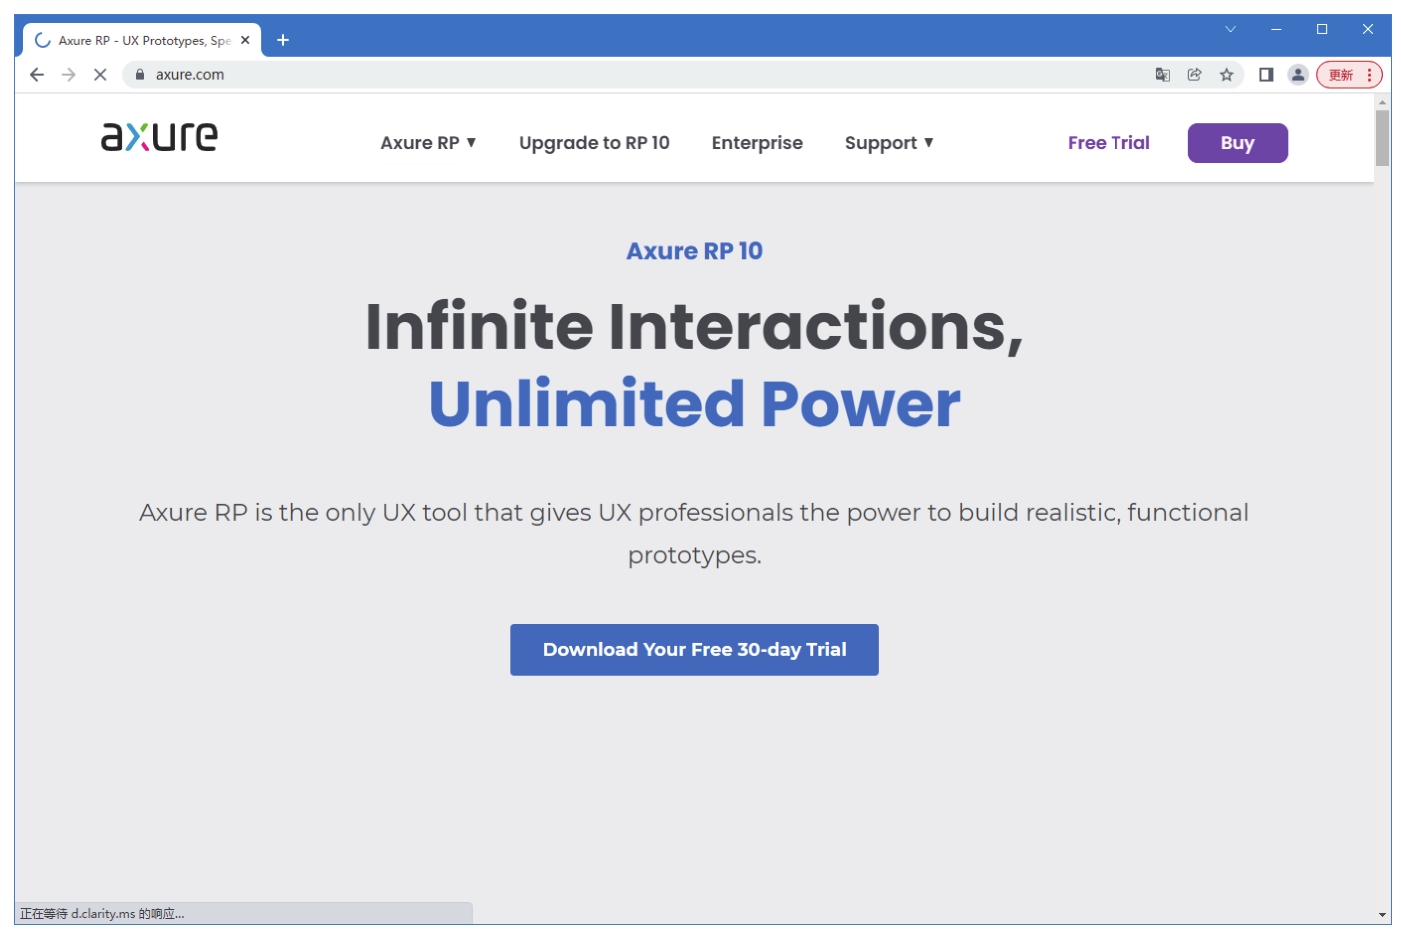Open the Google Translate icon
The height and width of the screenshot is (934, 1401).
pos(1162,75)
